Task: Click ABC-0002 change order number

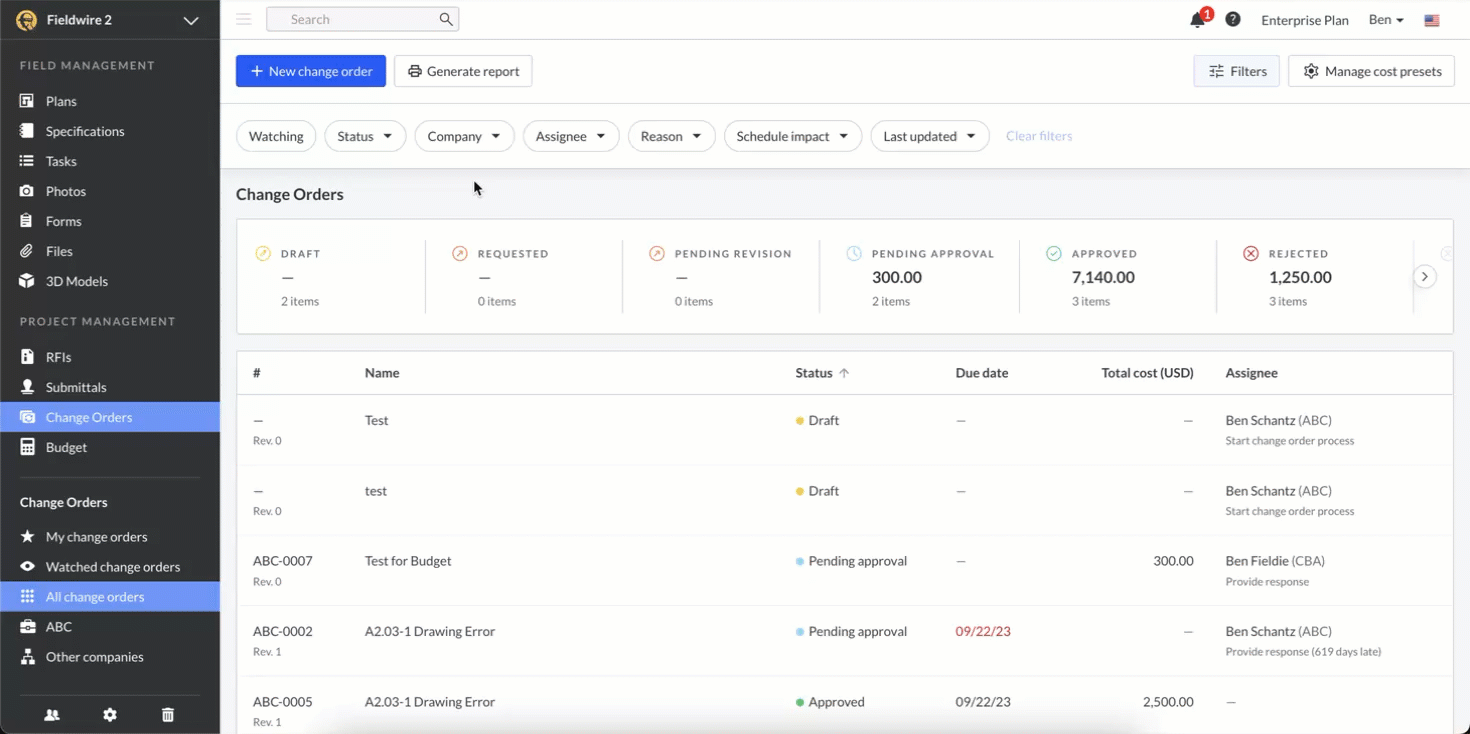Action: pyautogui.click(x=283, y=631)
